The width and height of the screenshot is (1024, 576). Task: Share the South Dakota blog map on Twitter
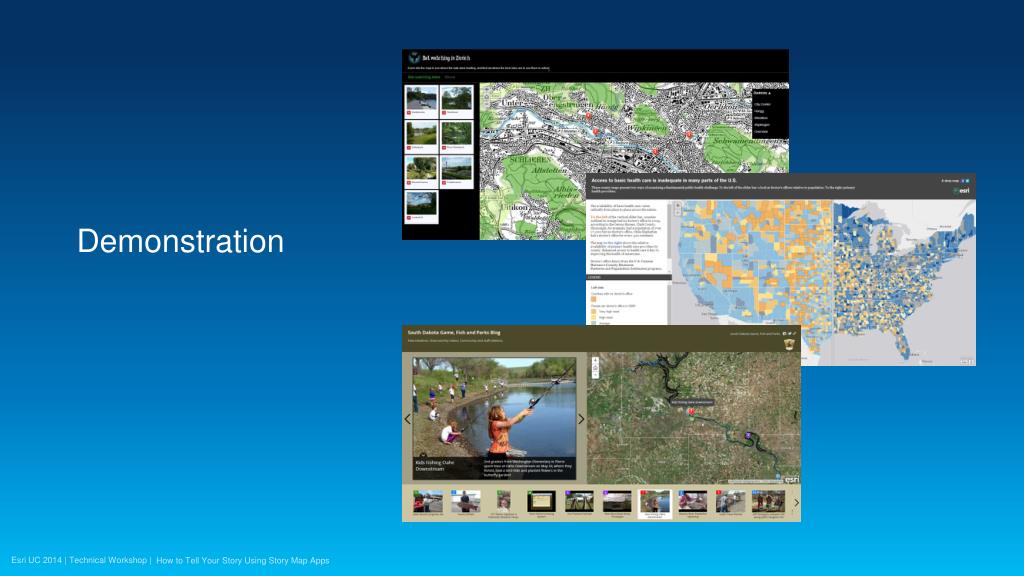(x=789, y=334)
